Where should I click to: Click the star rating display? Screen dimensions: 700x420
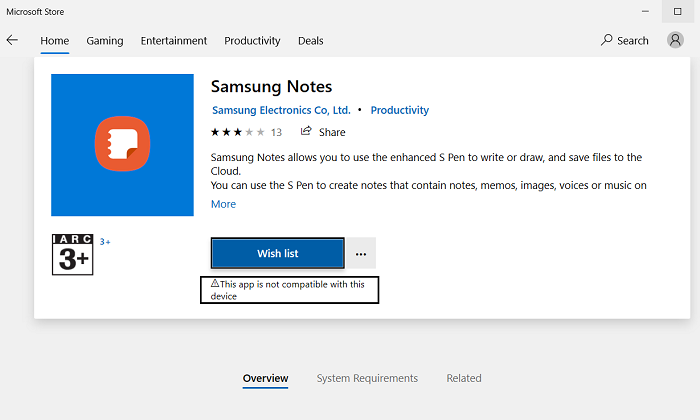point(237,132)
